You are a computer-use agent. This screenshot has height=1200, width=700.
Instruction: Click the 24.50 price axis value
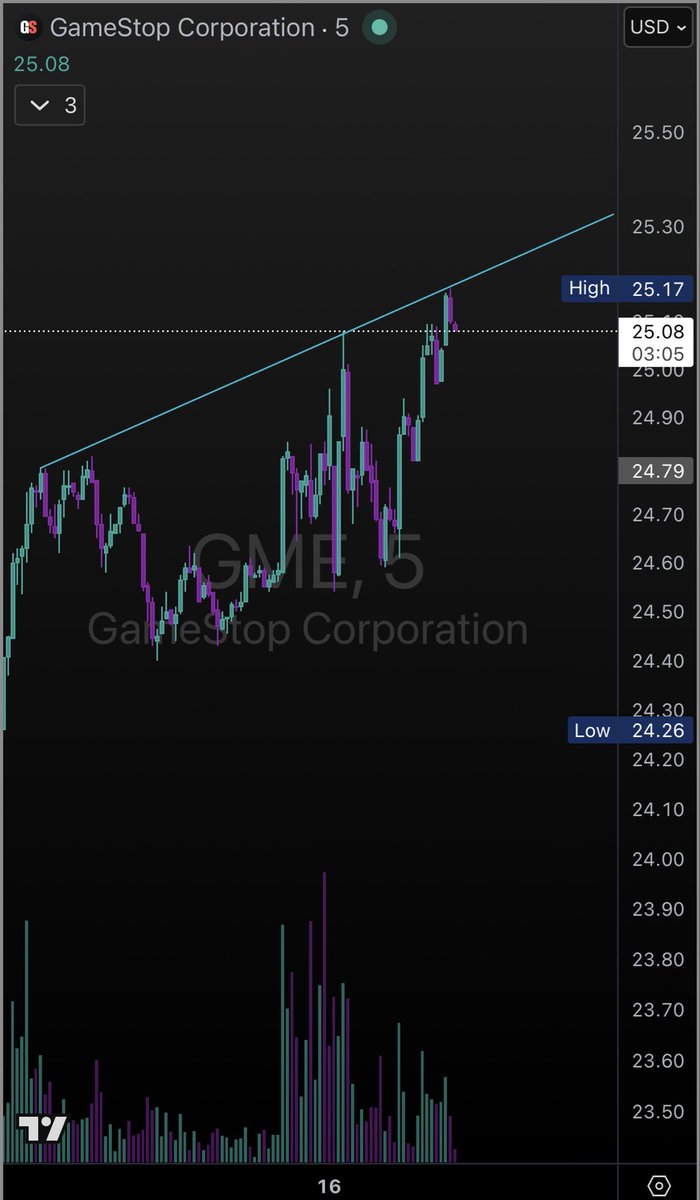point(658,612)
